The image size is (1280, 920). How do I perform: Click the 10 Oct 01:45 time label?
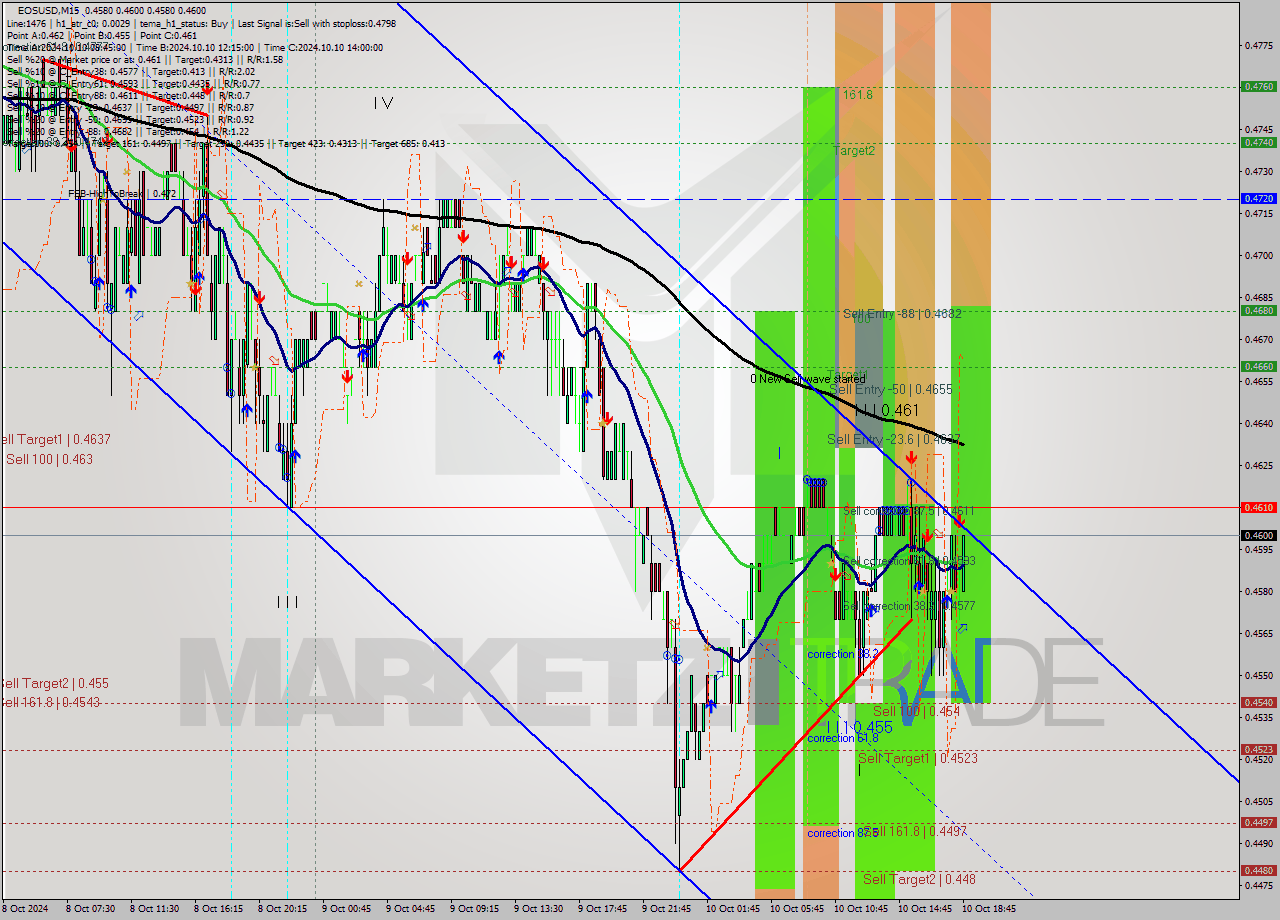(734, 909)
